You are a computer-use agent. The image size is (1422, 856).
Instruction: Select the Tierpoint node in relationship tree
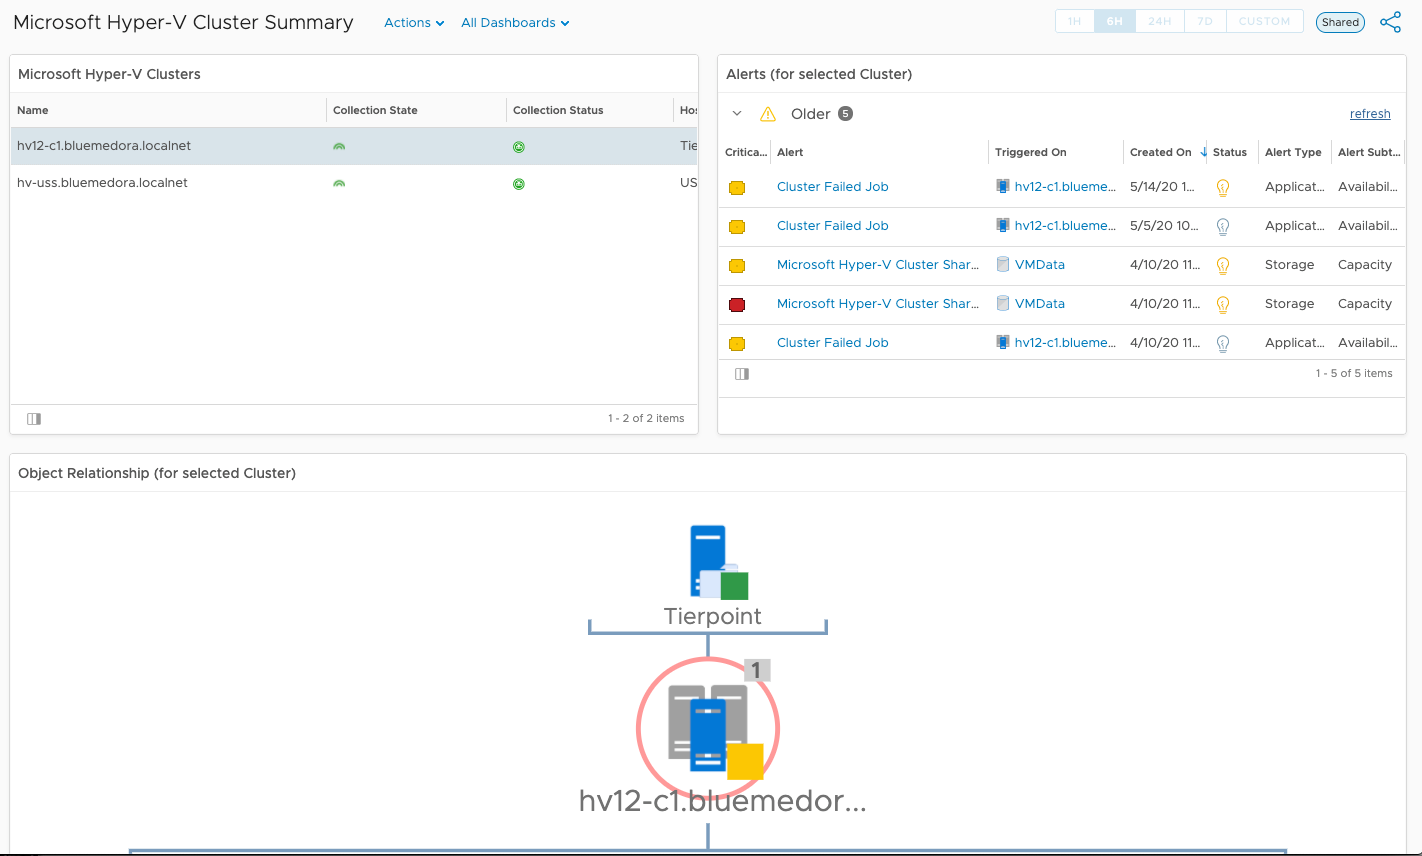pos(712,575)
